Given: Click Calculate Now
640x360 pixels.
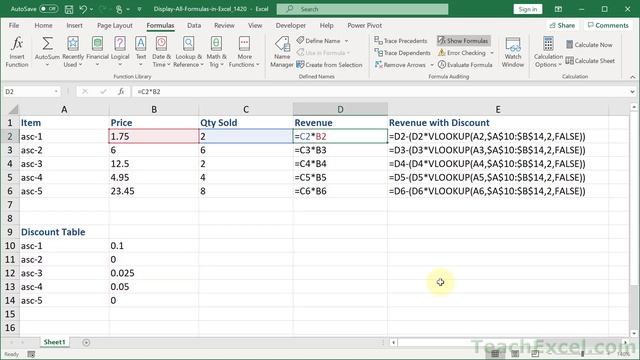Looking at the screenshot, I should tap(589, 44).
